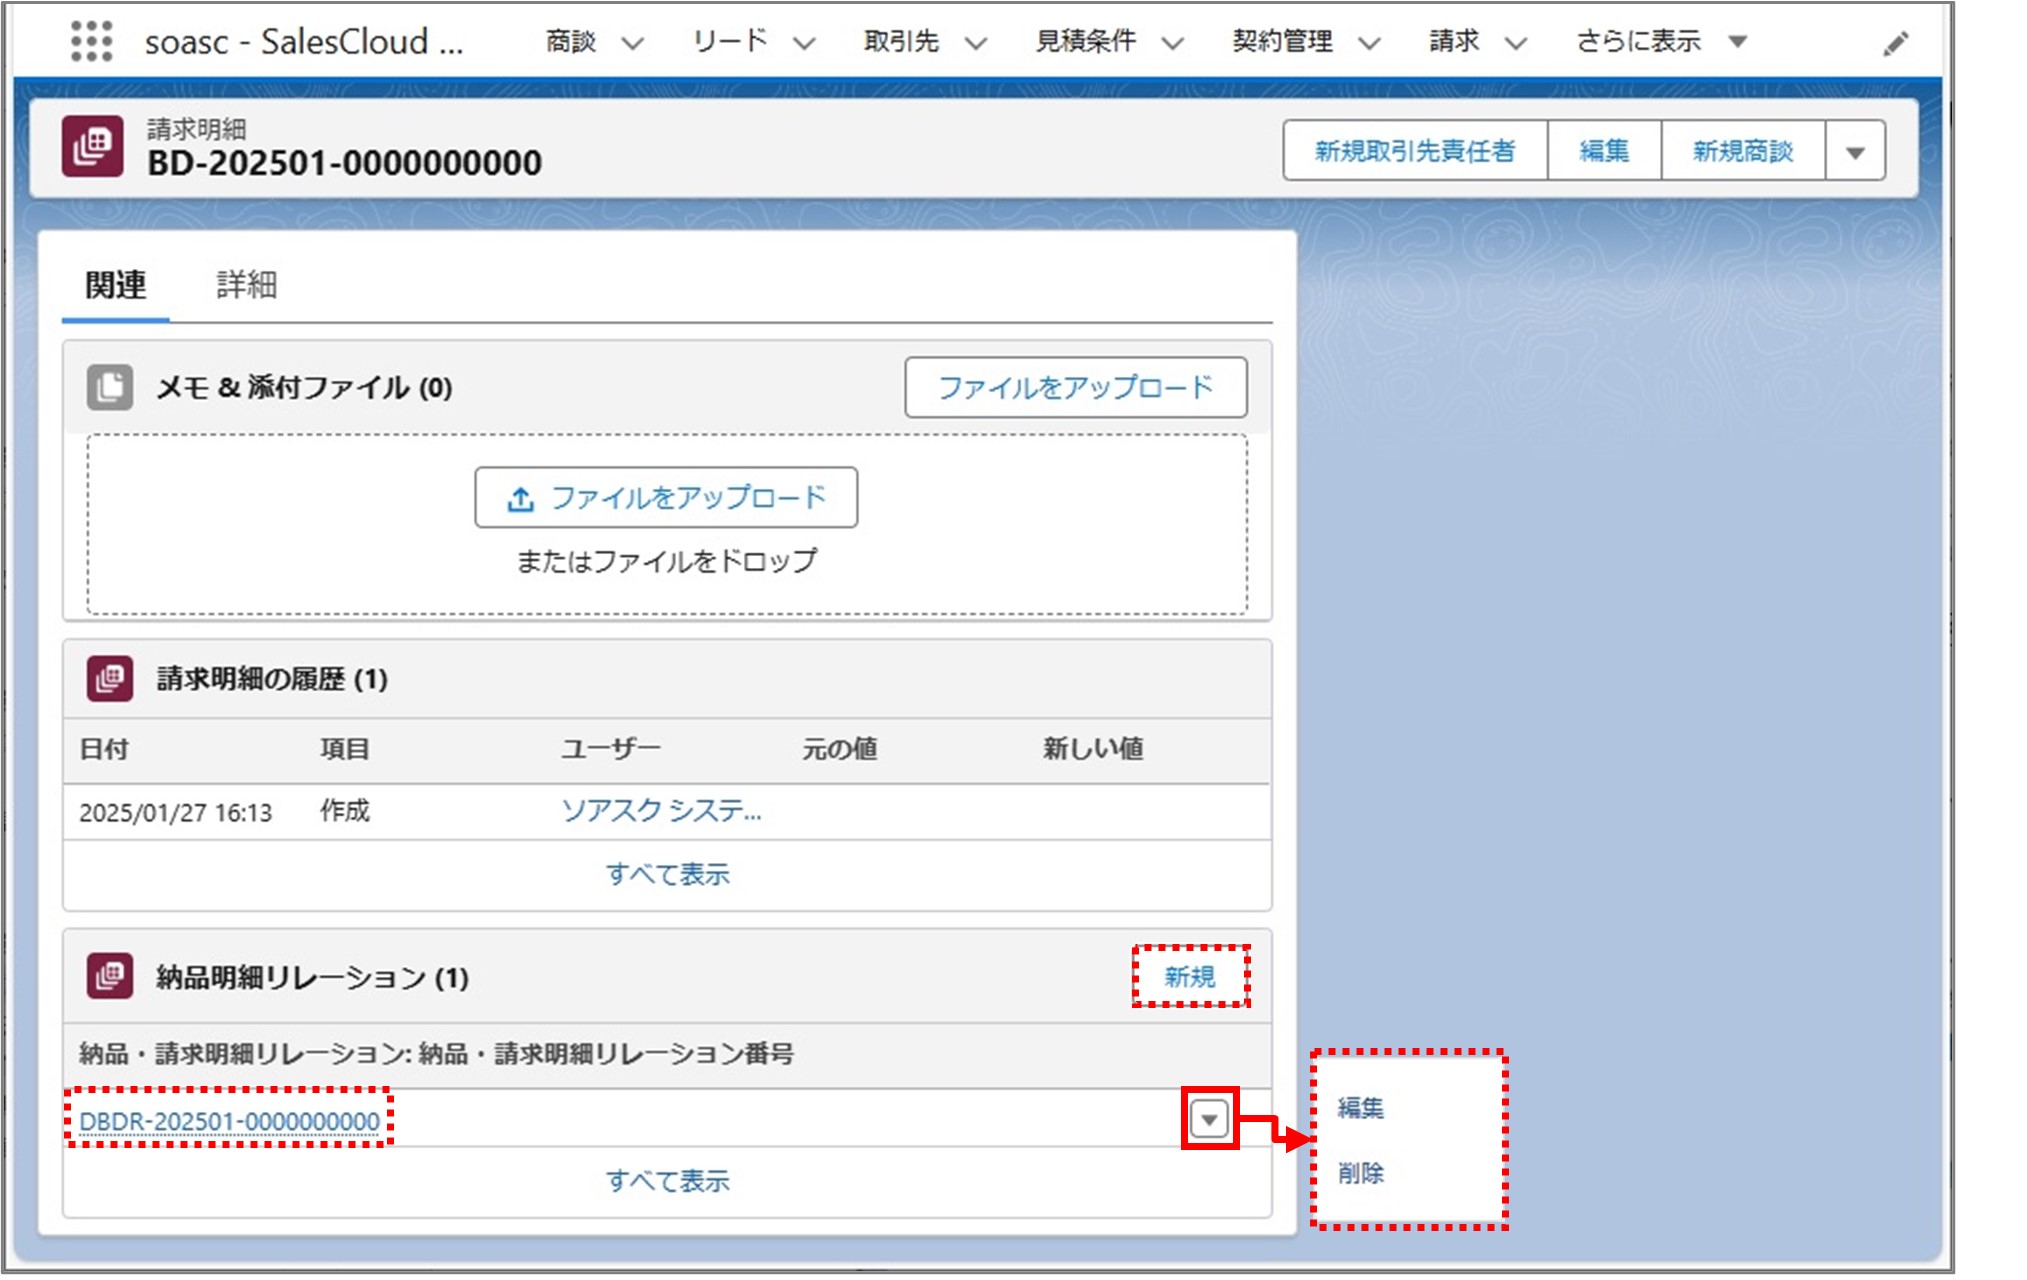Click the 2025/01/27 16:13 date cell

176,812
